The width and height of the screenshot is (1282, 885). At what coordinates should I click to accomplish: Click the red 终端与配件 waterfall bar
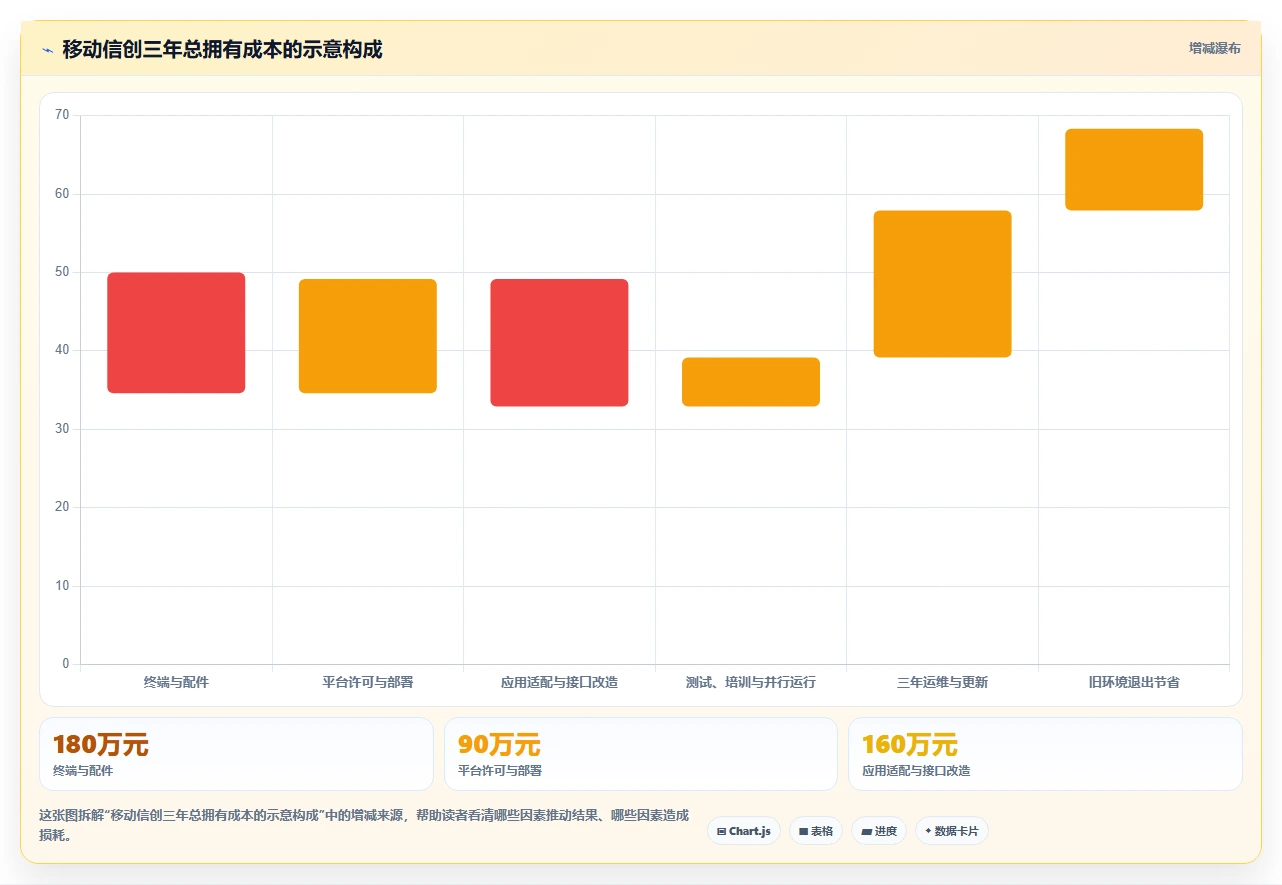(x=176, y=333)
